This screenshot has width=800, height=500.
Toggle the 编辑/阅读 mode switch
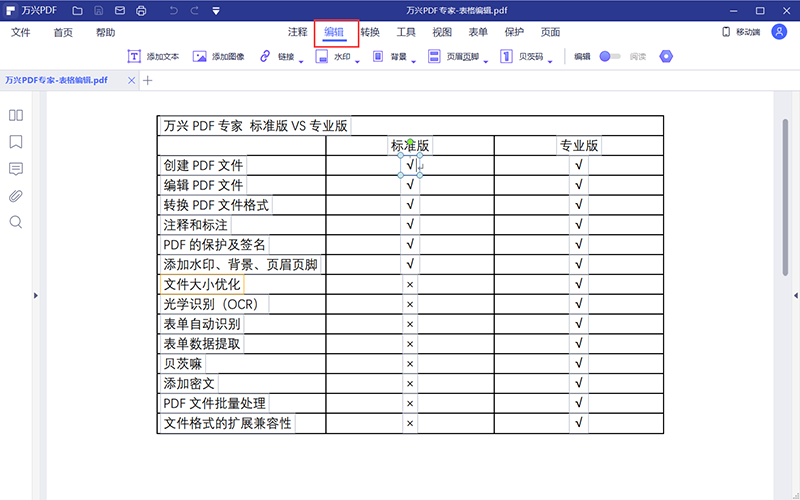[610, 56]
